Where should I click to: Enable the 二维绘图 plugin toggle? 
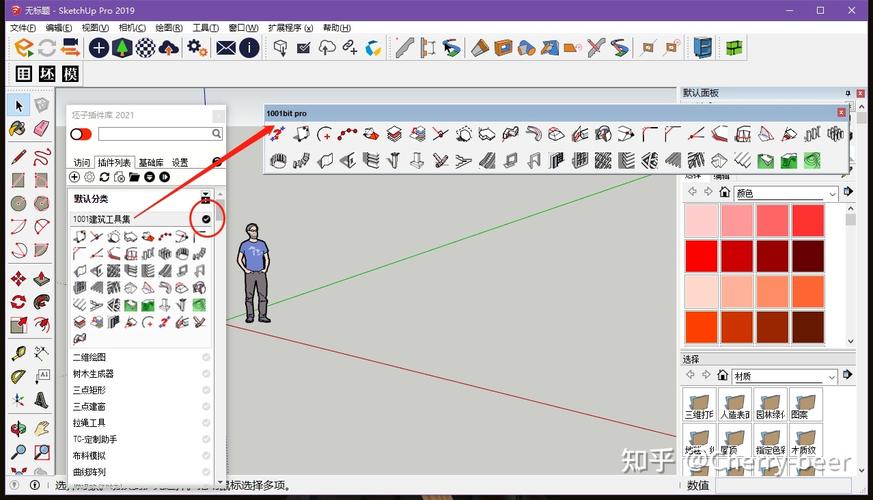coord(206,357)
